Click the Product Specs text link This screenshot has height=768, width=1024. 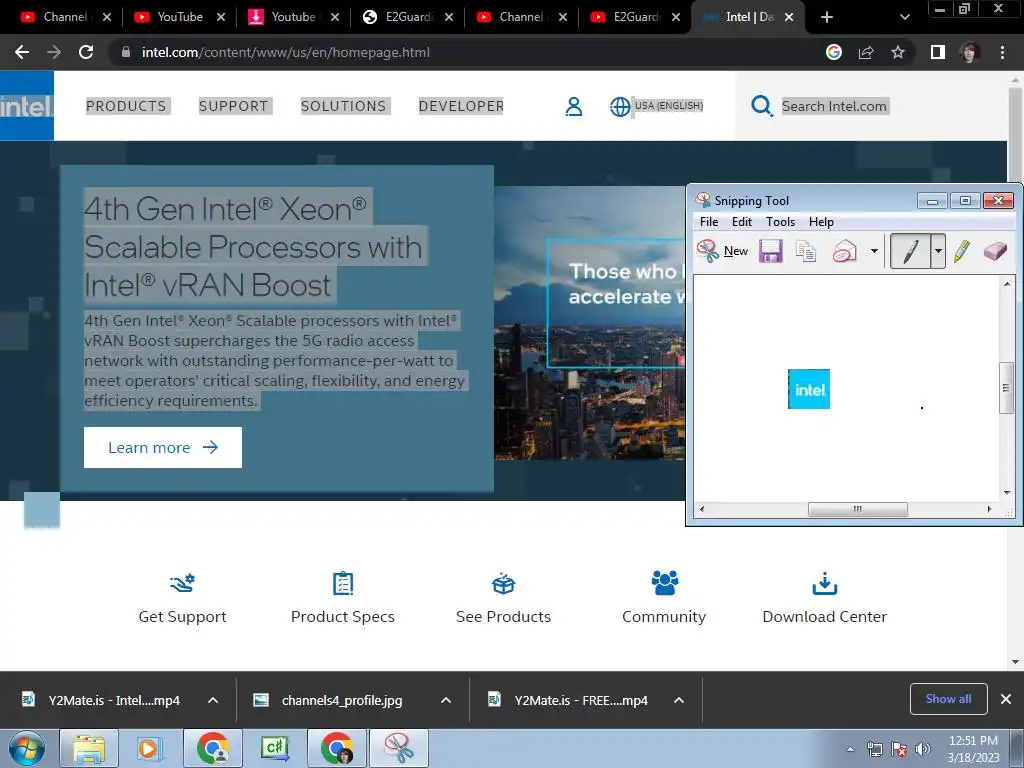click(343, 616)
